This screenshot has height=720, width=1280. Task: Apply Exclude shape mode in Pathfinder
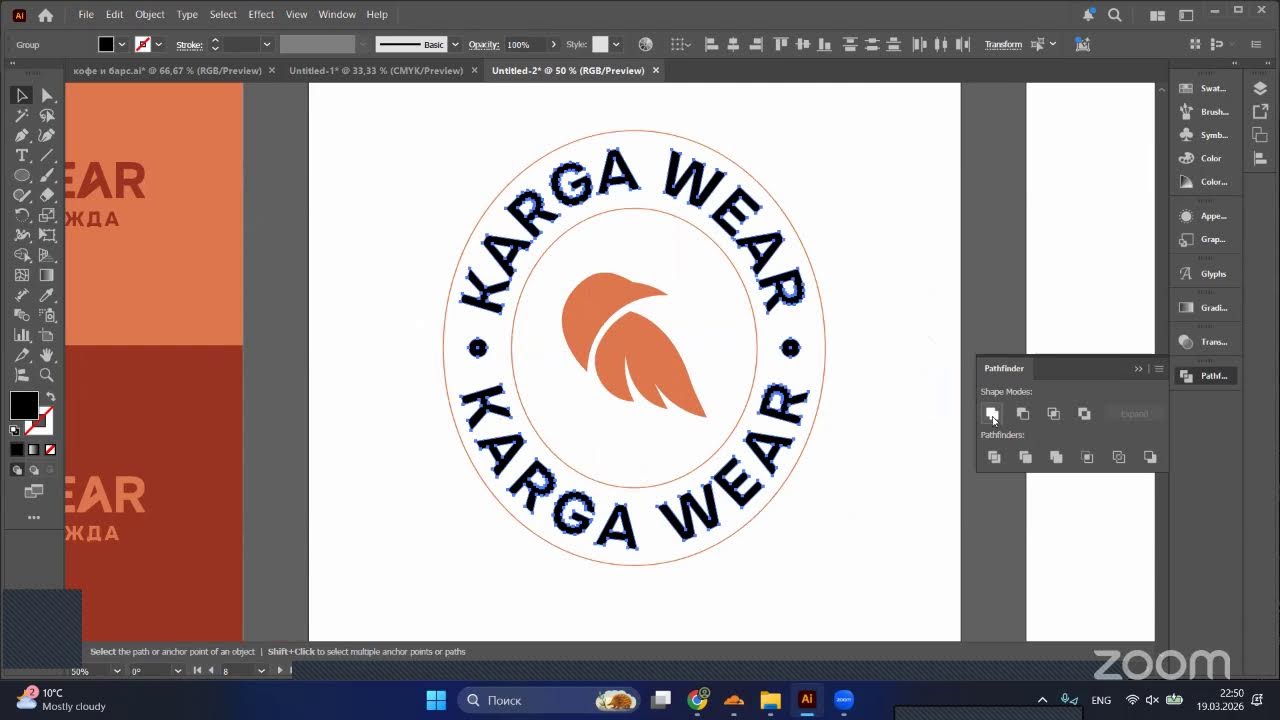1085,414
